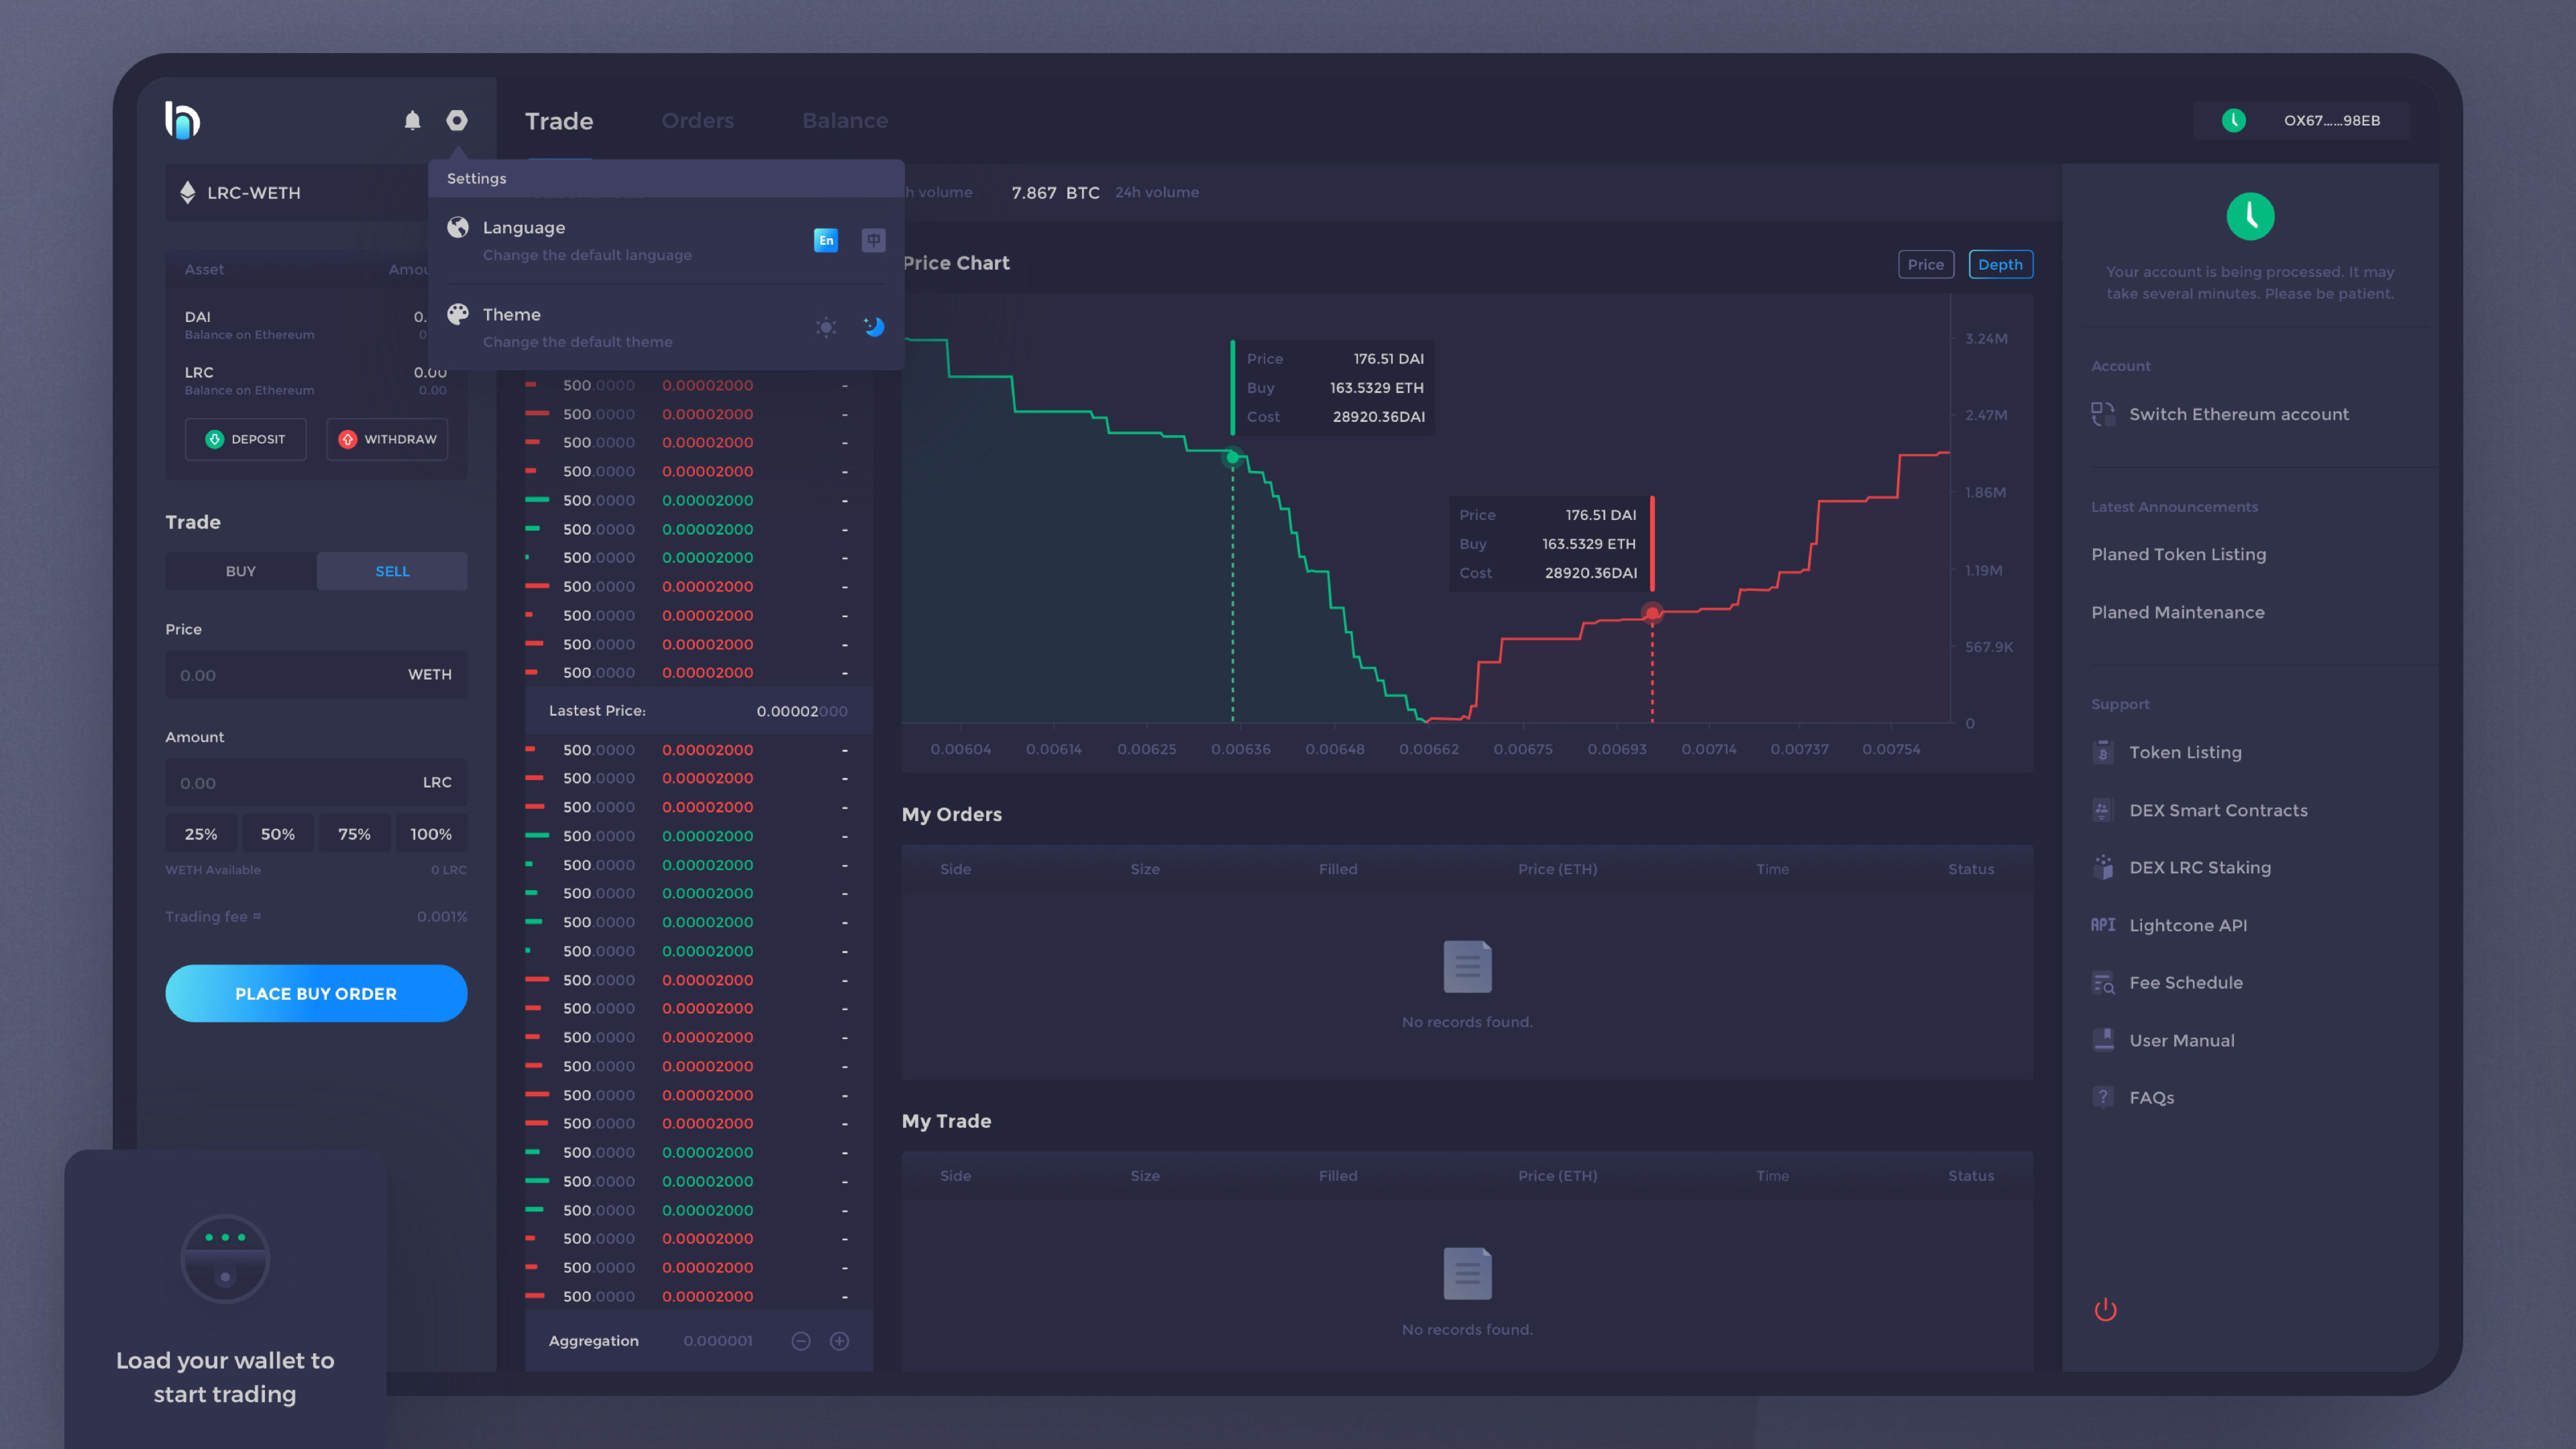Click PLACE BUY ORDER button
Screen dimensions: 2576x1449
point(316,993)
